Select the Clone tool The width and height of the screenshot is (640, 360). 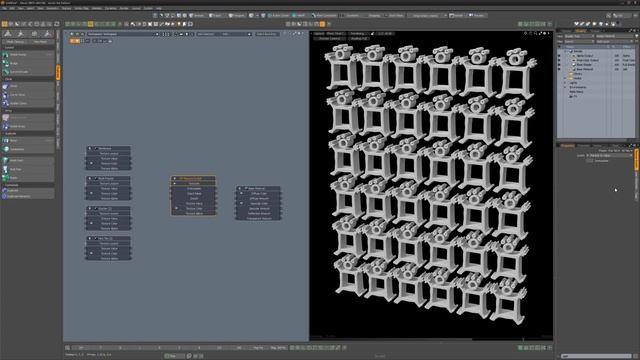28,86
